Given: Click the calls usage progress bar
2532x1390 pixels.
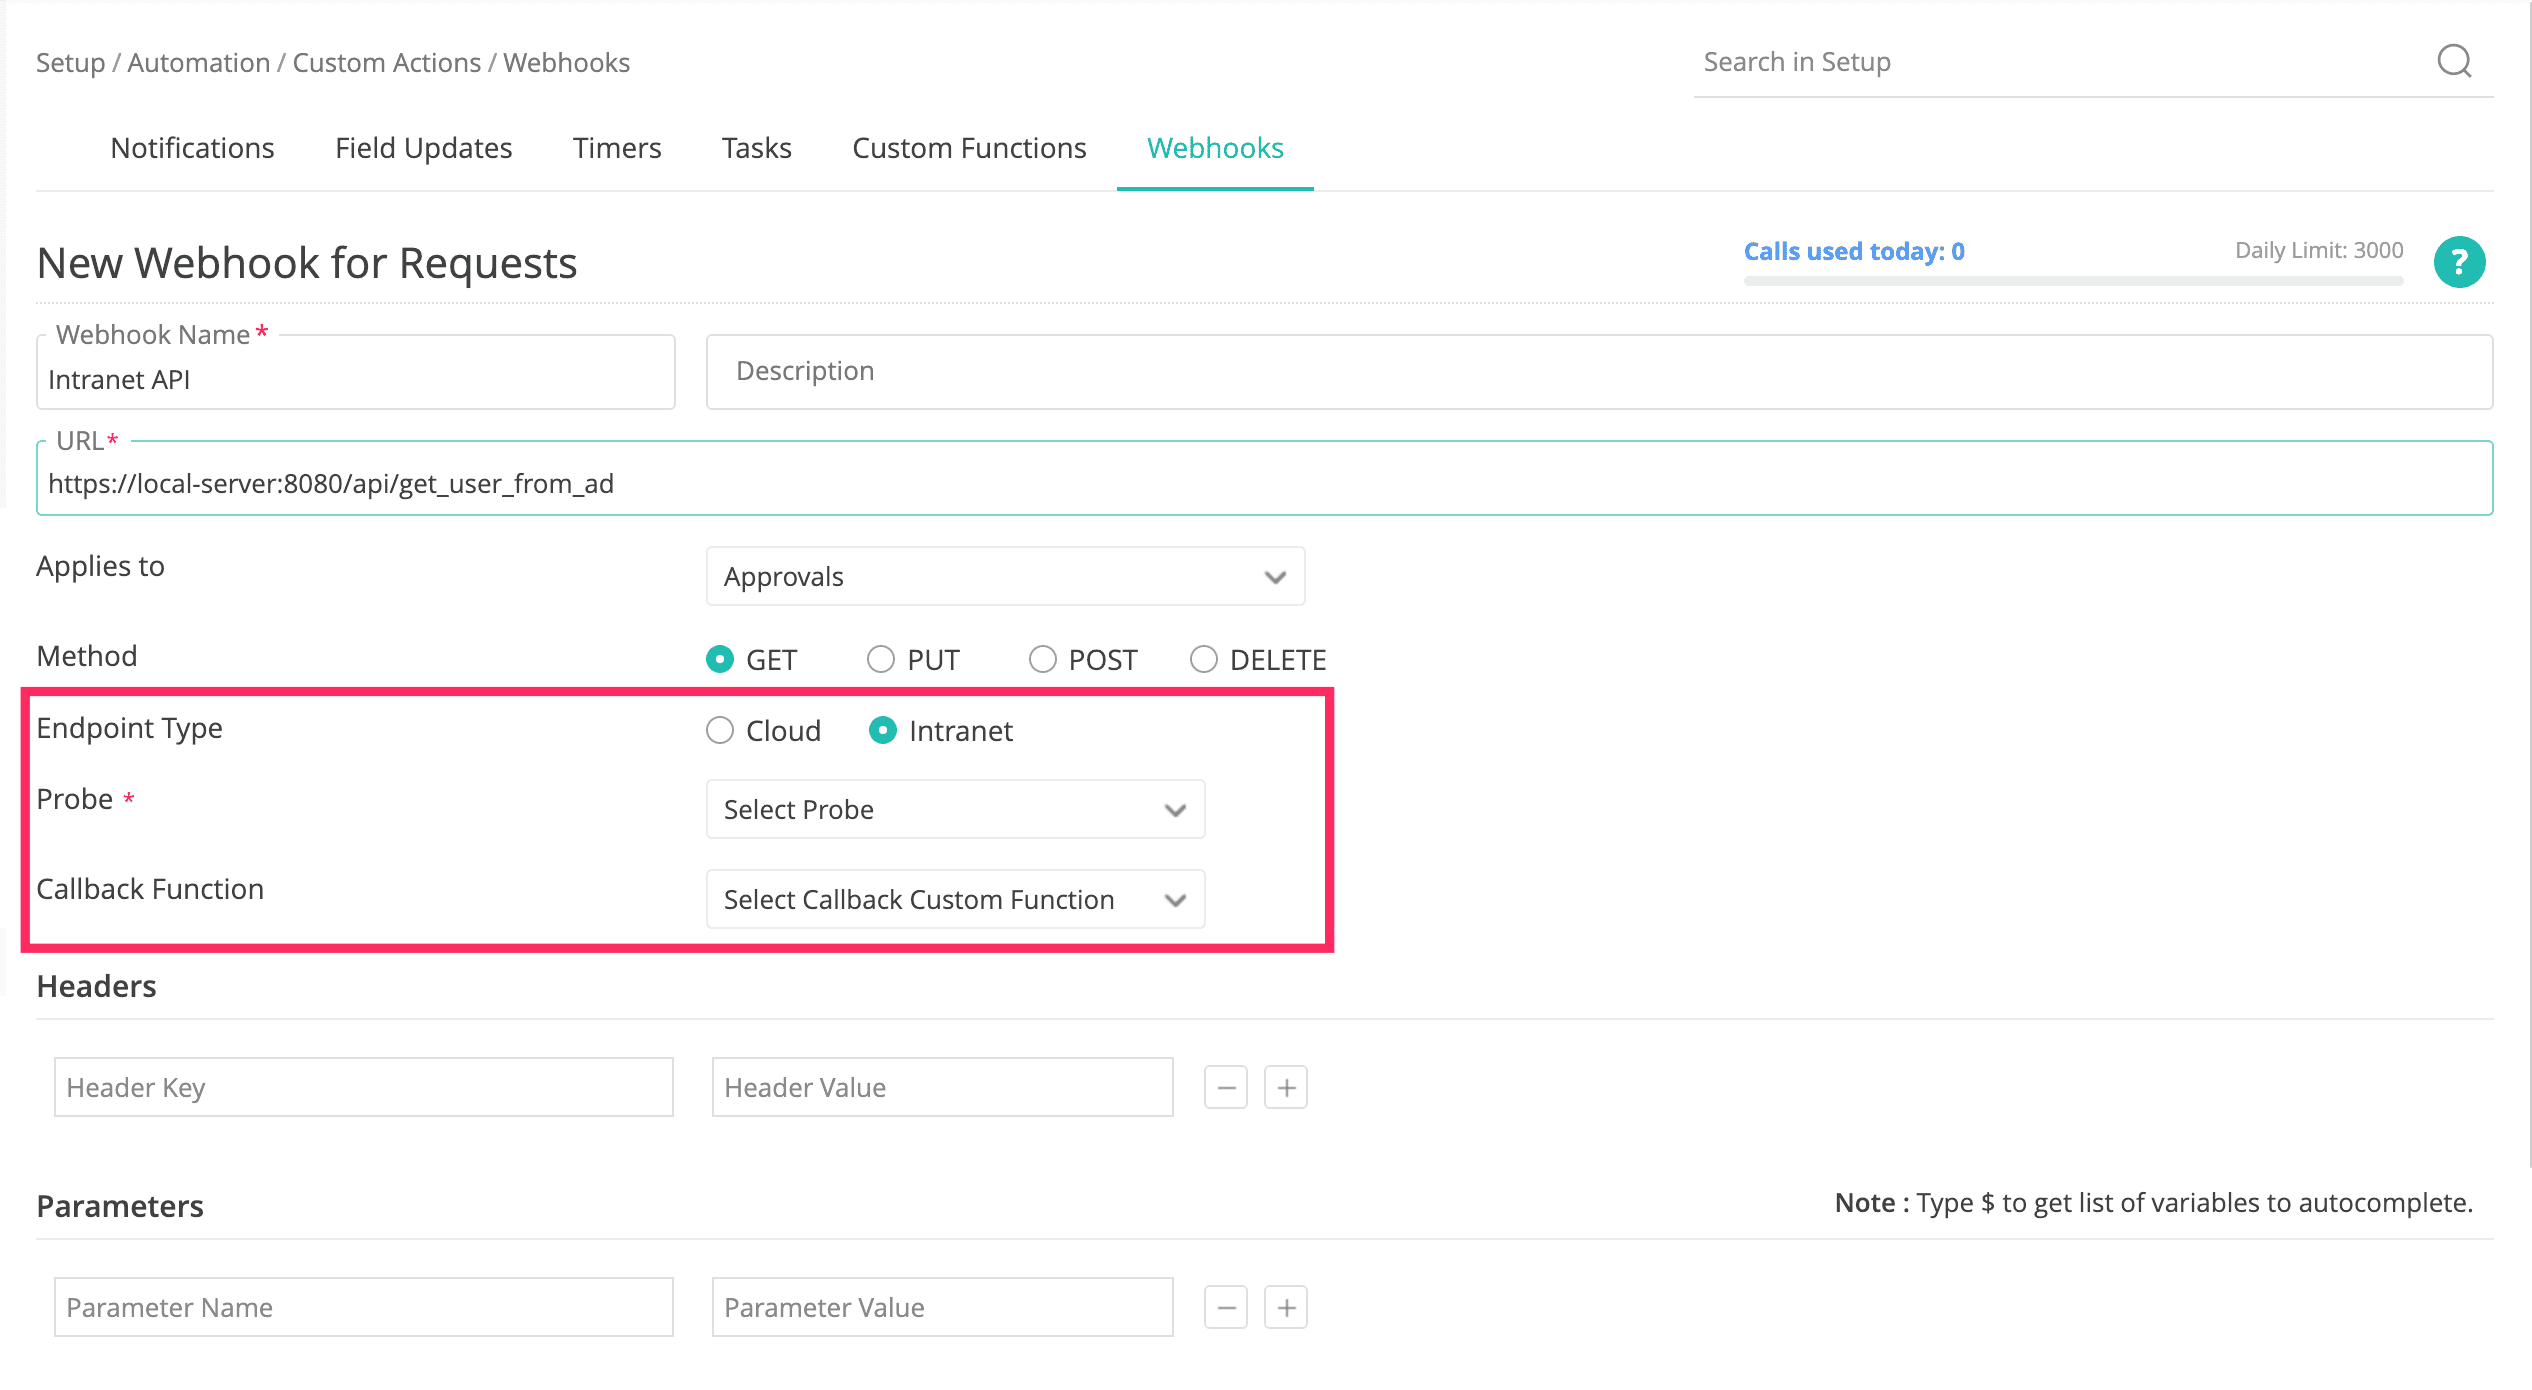Looking at the screenshot, I should tap(2072, 281).
